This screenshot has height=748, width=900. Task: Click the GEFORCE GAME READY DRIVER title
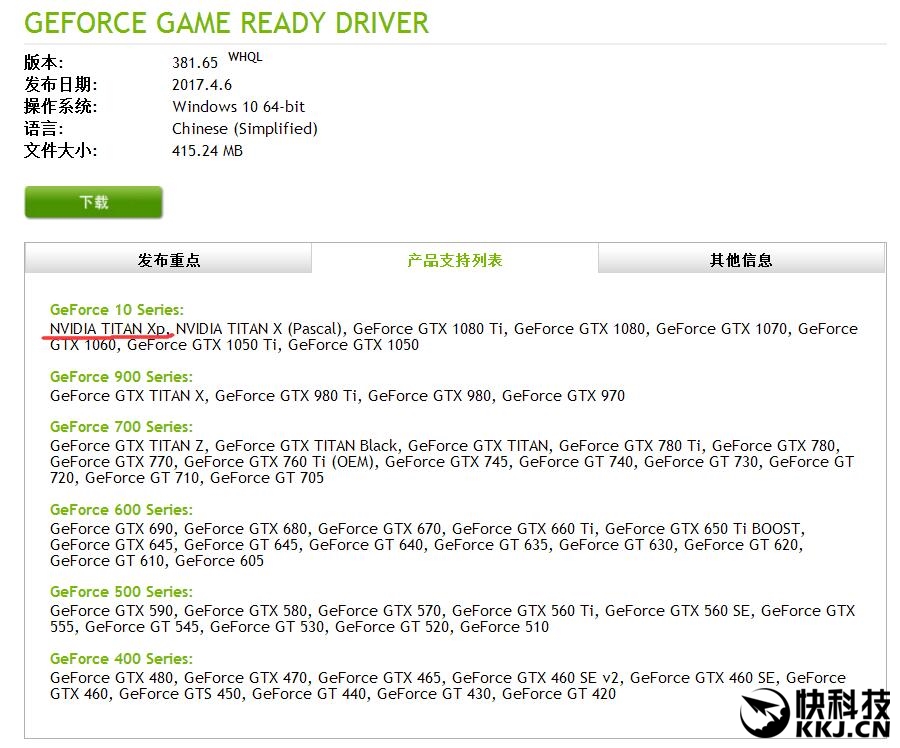226,23
